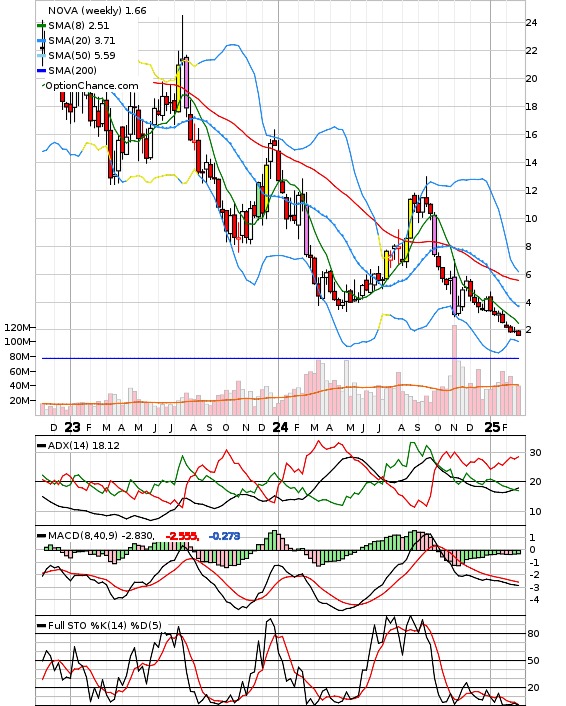566x706 pixels.
Task: Jump to the 24 year marker
Action: click(280, 427)
